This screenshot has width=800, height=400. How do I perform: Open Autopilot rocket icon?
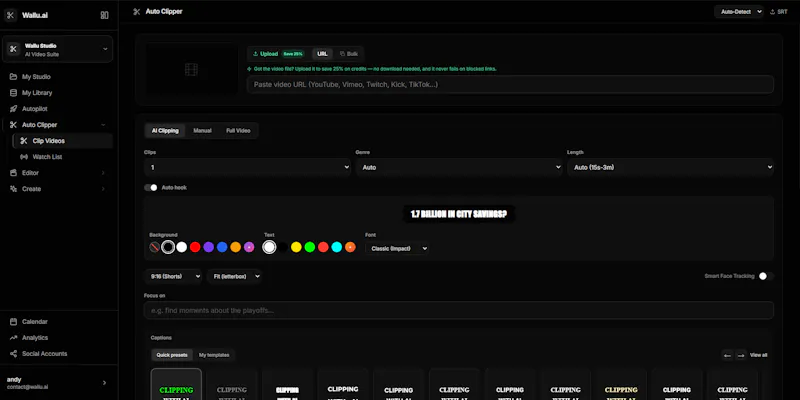click(x=13, y=109)
